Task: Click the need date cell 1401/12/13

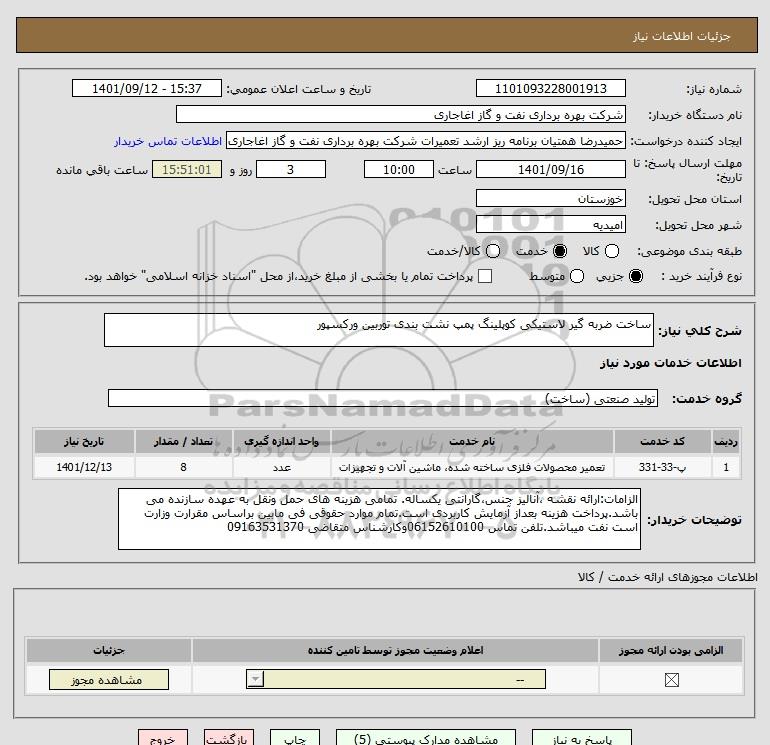Action: [x=84, y=467]
